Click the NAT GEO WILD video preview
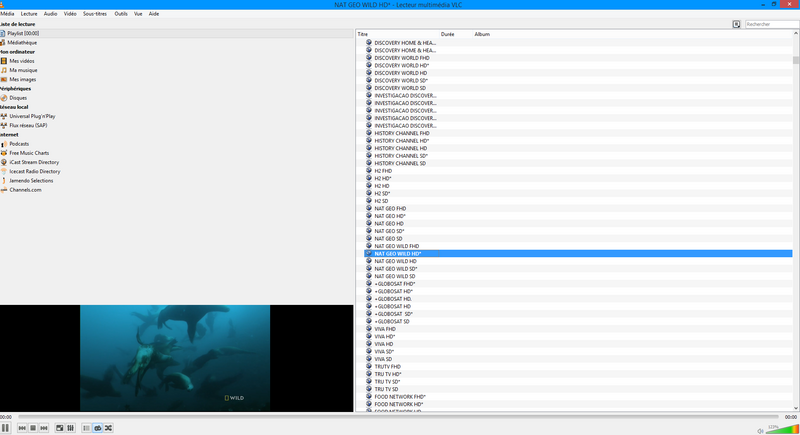Image resolution: width=800 pixels, height=435 pixels. tap(175, 358)
